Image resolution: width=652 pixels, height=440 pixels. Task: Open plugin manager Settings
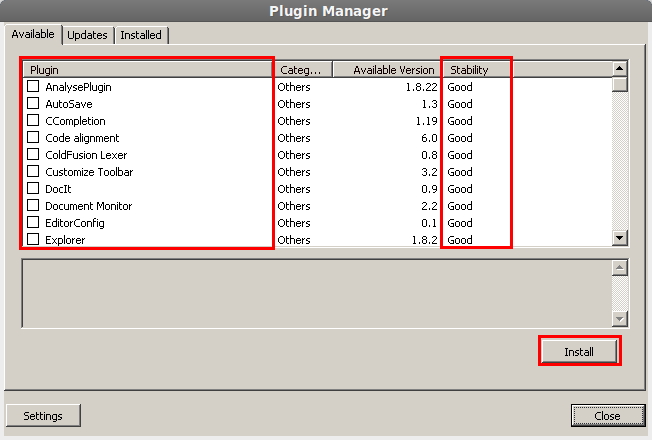(43, 416)
